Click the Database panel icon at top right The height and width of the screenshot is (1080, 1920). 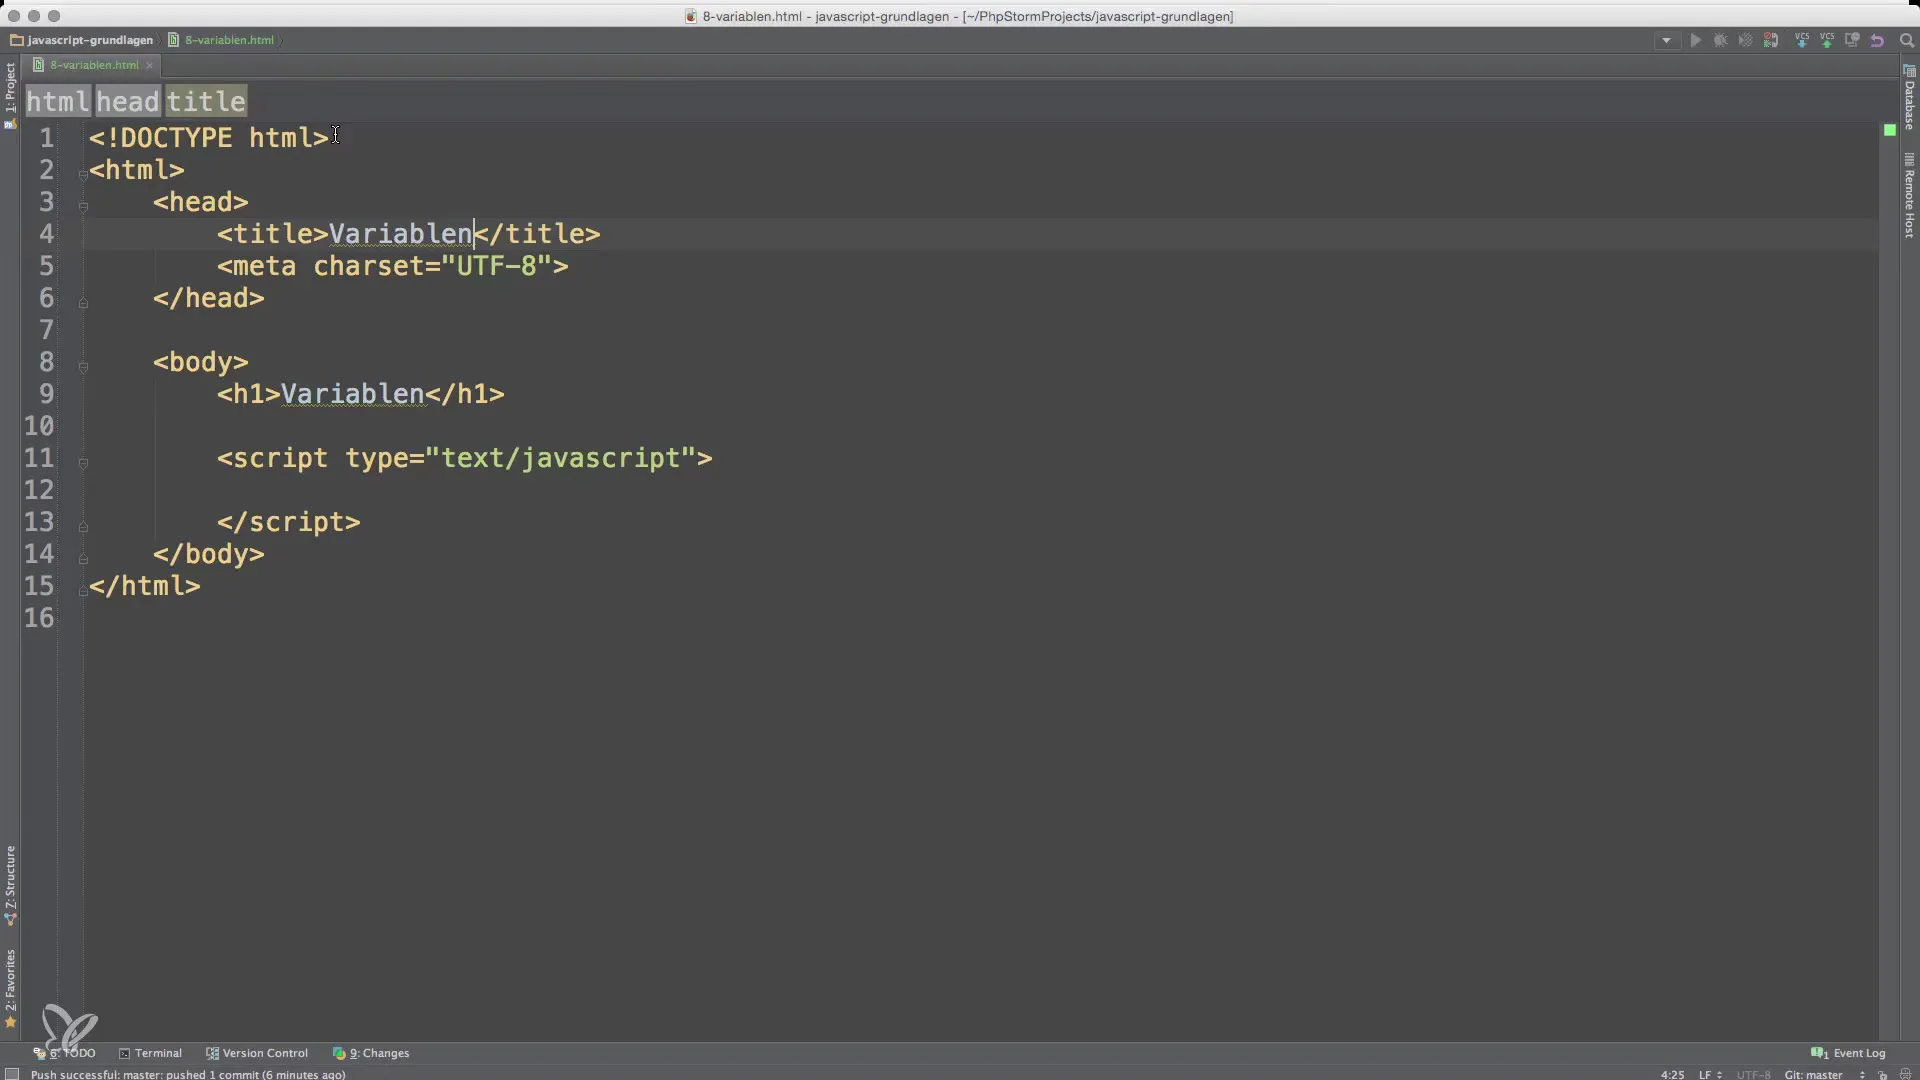[1909, 71]
